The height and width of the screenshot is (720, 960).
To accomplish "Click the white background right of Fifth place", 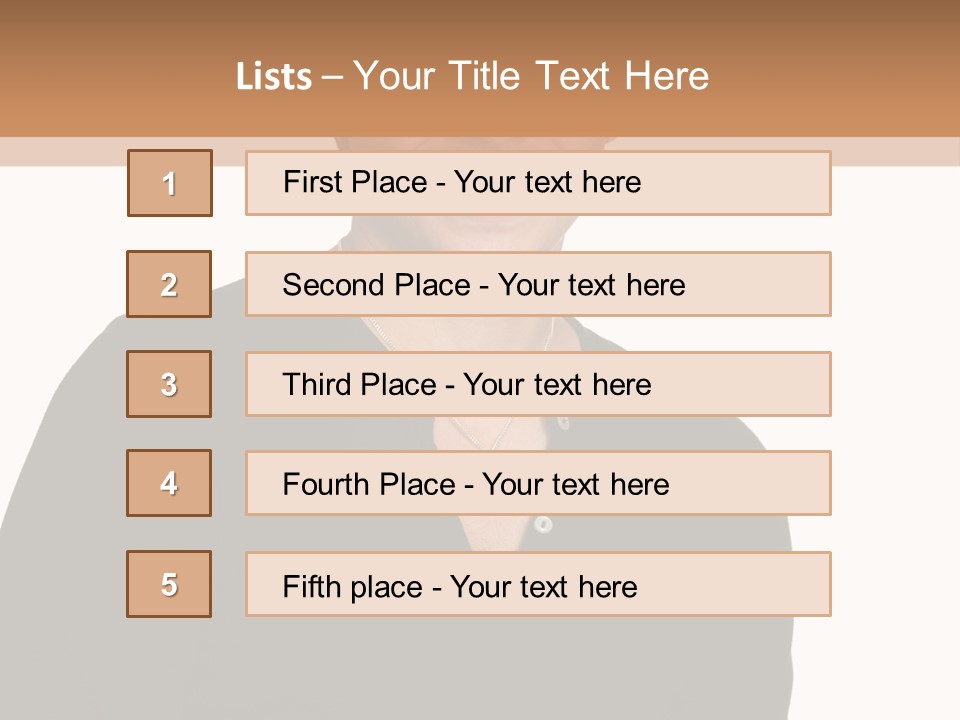I will [x=895, y=584].
